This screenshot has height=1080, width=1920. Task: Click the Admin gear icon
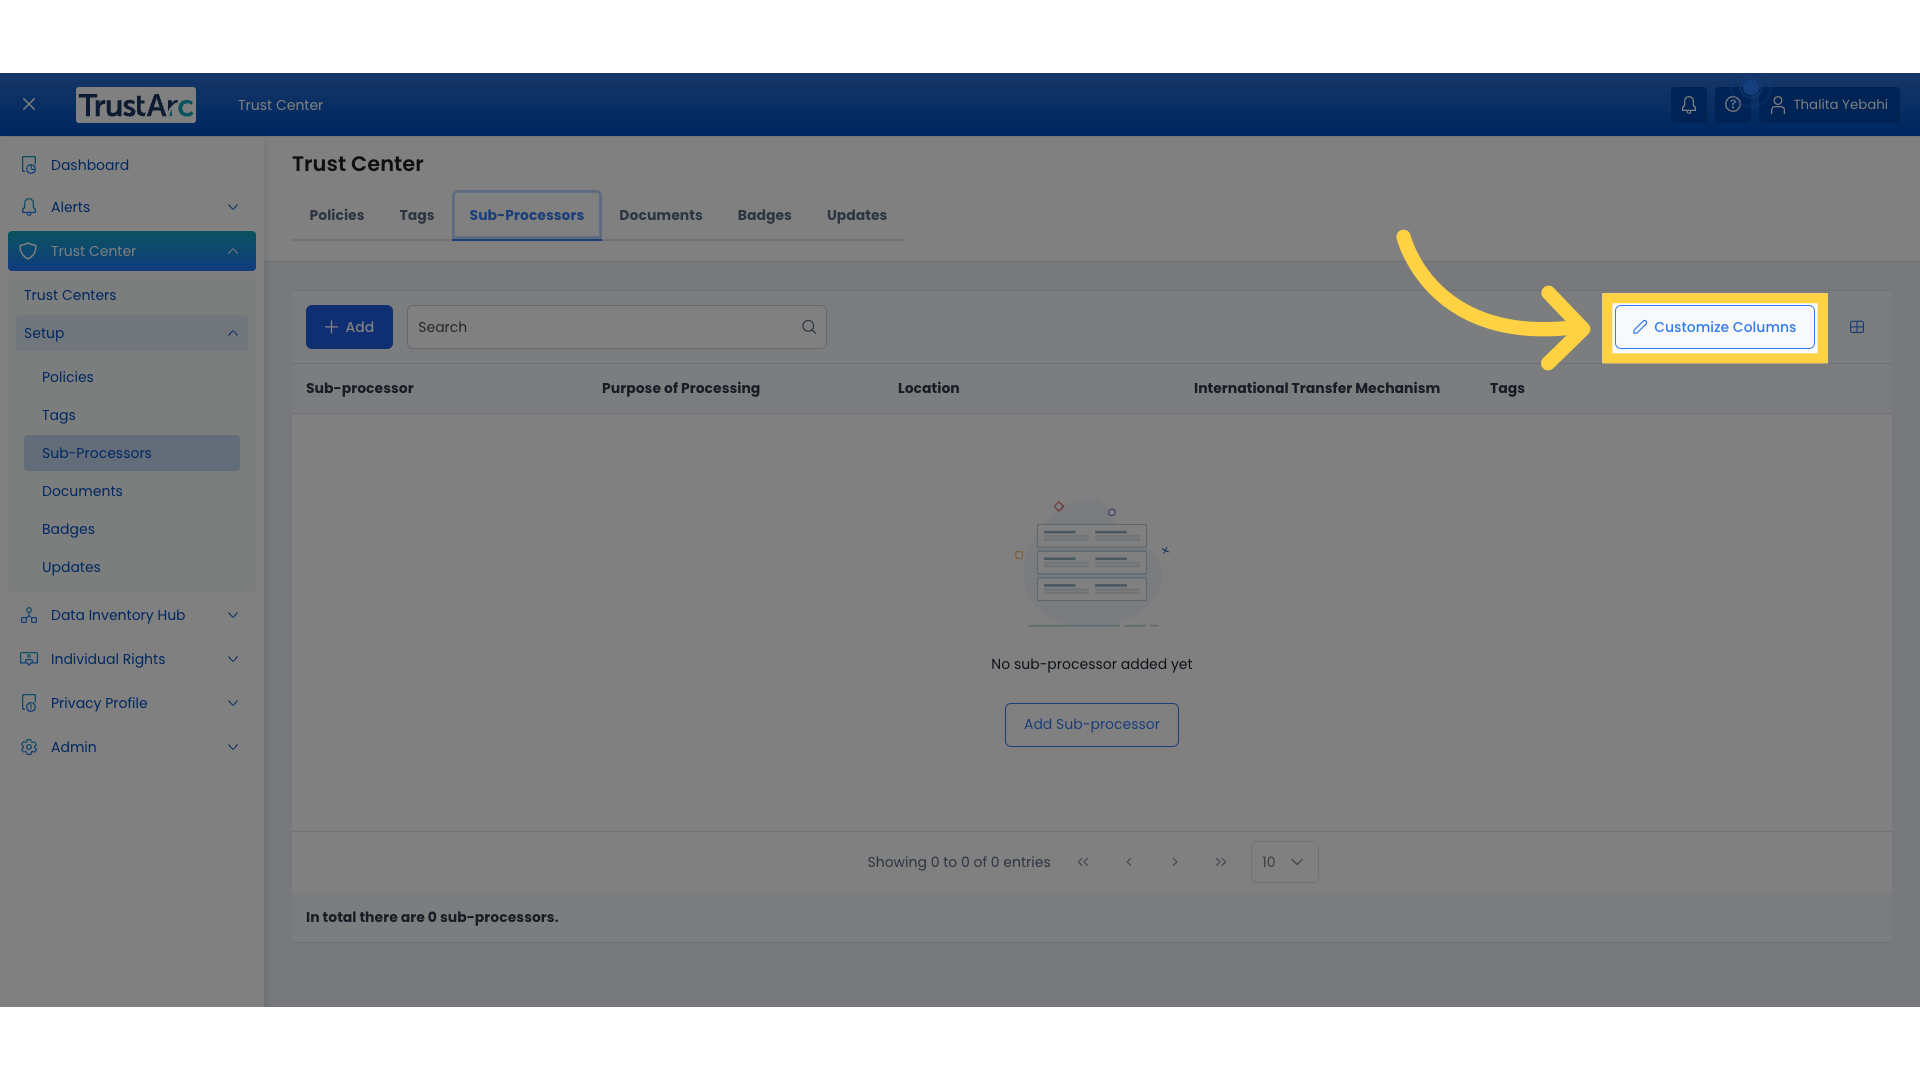29,747
